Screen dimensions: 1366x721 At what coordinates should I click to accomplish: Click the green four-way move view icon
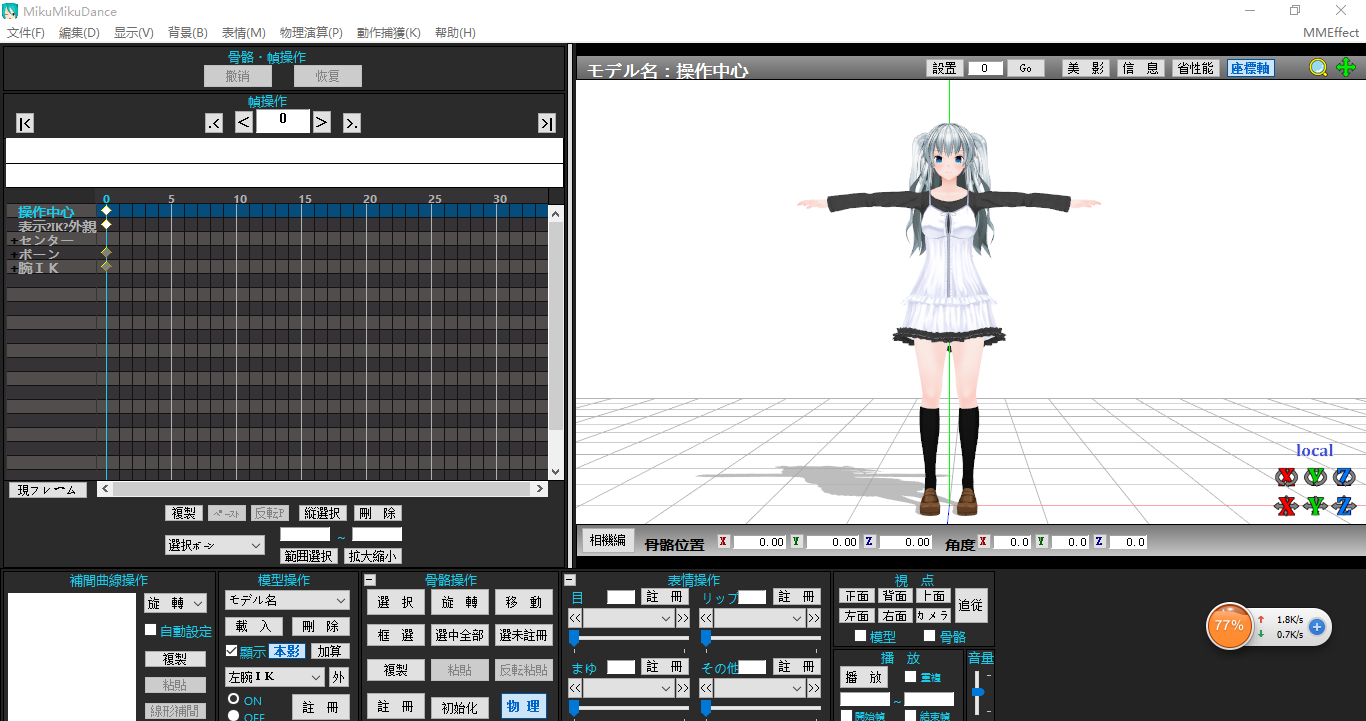pyautogui.click(x=1346, y=68)
